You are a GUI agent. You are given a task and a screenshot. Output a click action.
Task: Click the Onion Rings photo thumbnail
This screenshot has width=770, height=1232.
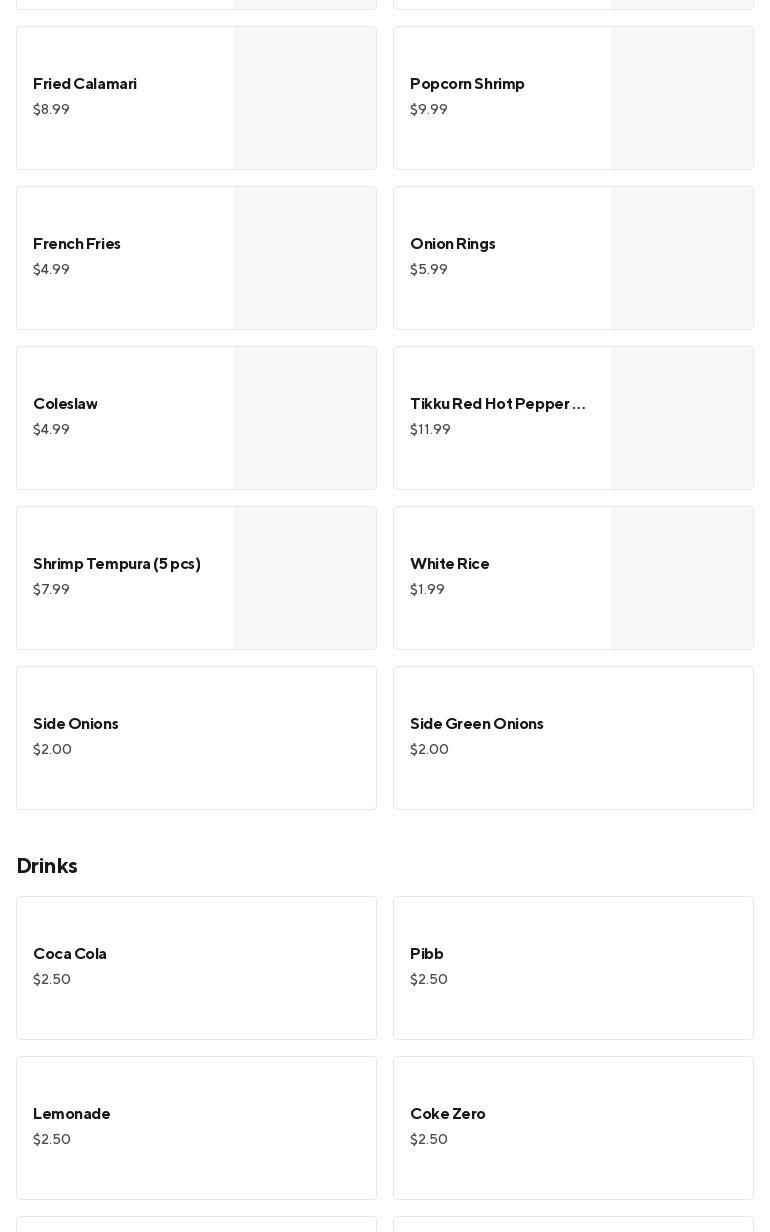(682, 258)
